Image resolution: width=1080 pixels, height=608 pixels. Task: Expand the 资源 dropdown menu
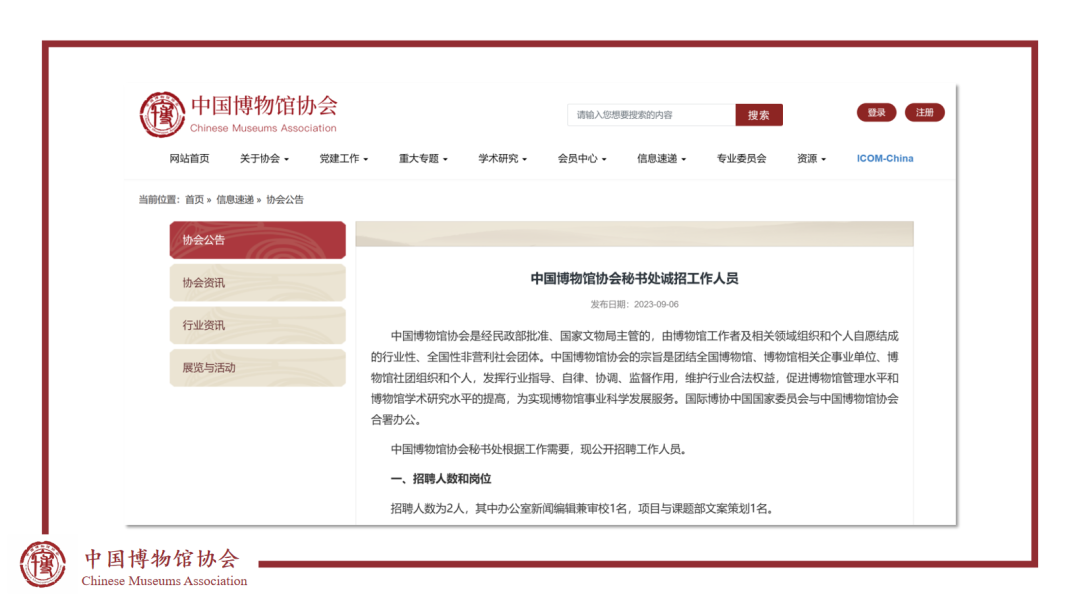click(x=811, y=158)
